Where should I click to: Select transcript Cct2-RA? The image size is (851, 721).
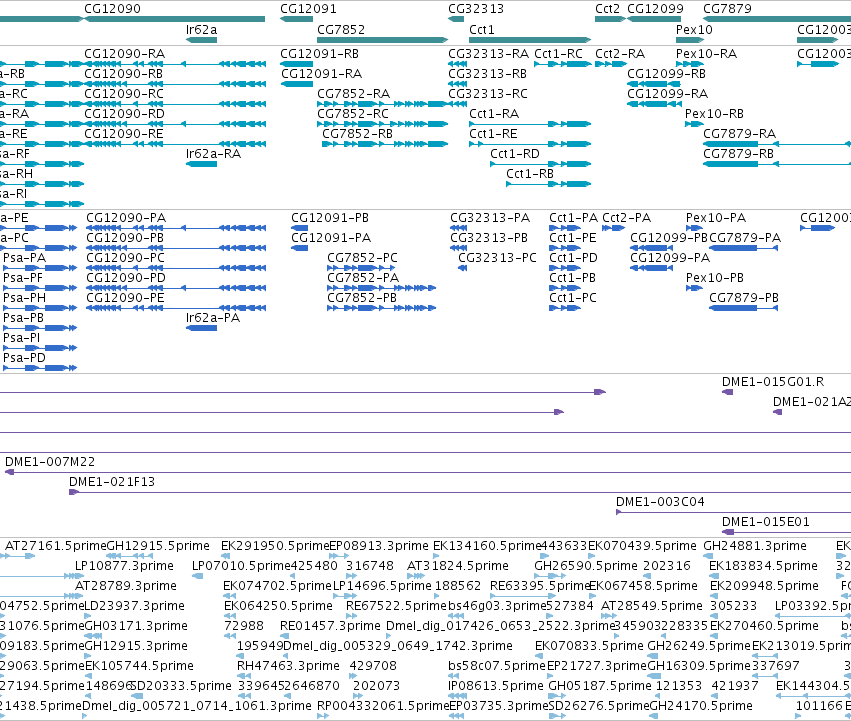tap(611, 64)
